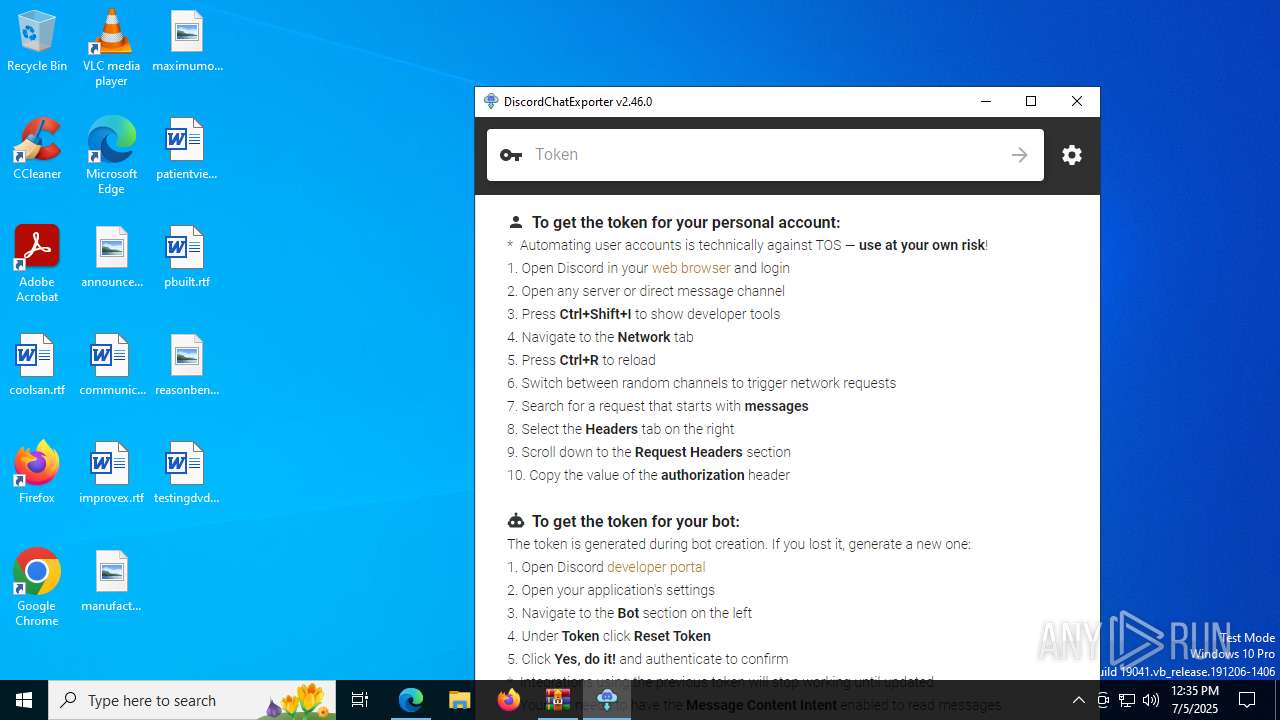Open the Action Center notifications
The image size is (1280, 720).
point(1247,700)
